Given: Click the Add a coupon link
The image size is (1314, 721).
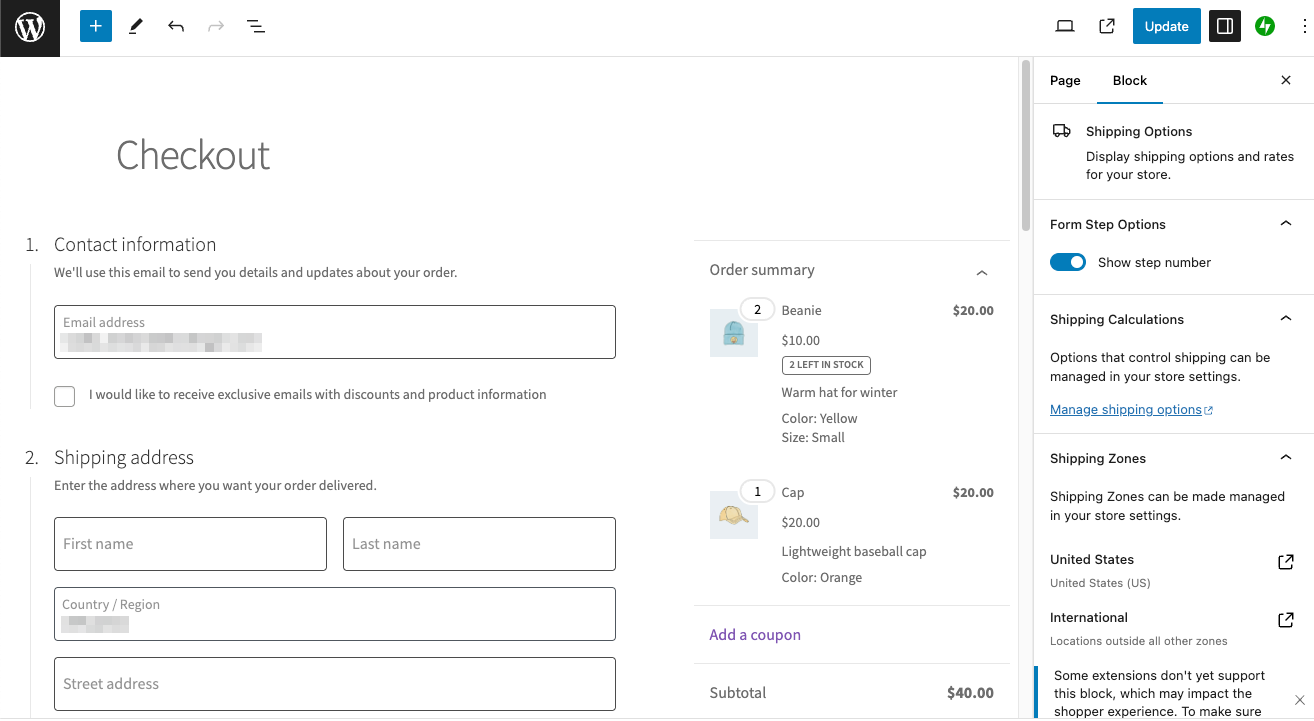Looking at the screenshot, I should (x=755, y=634).
